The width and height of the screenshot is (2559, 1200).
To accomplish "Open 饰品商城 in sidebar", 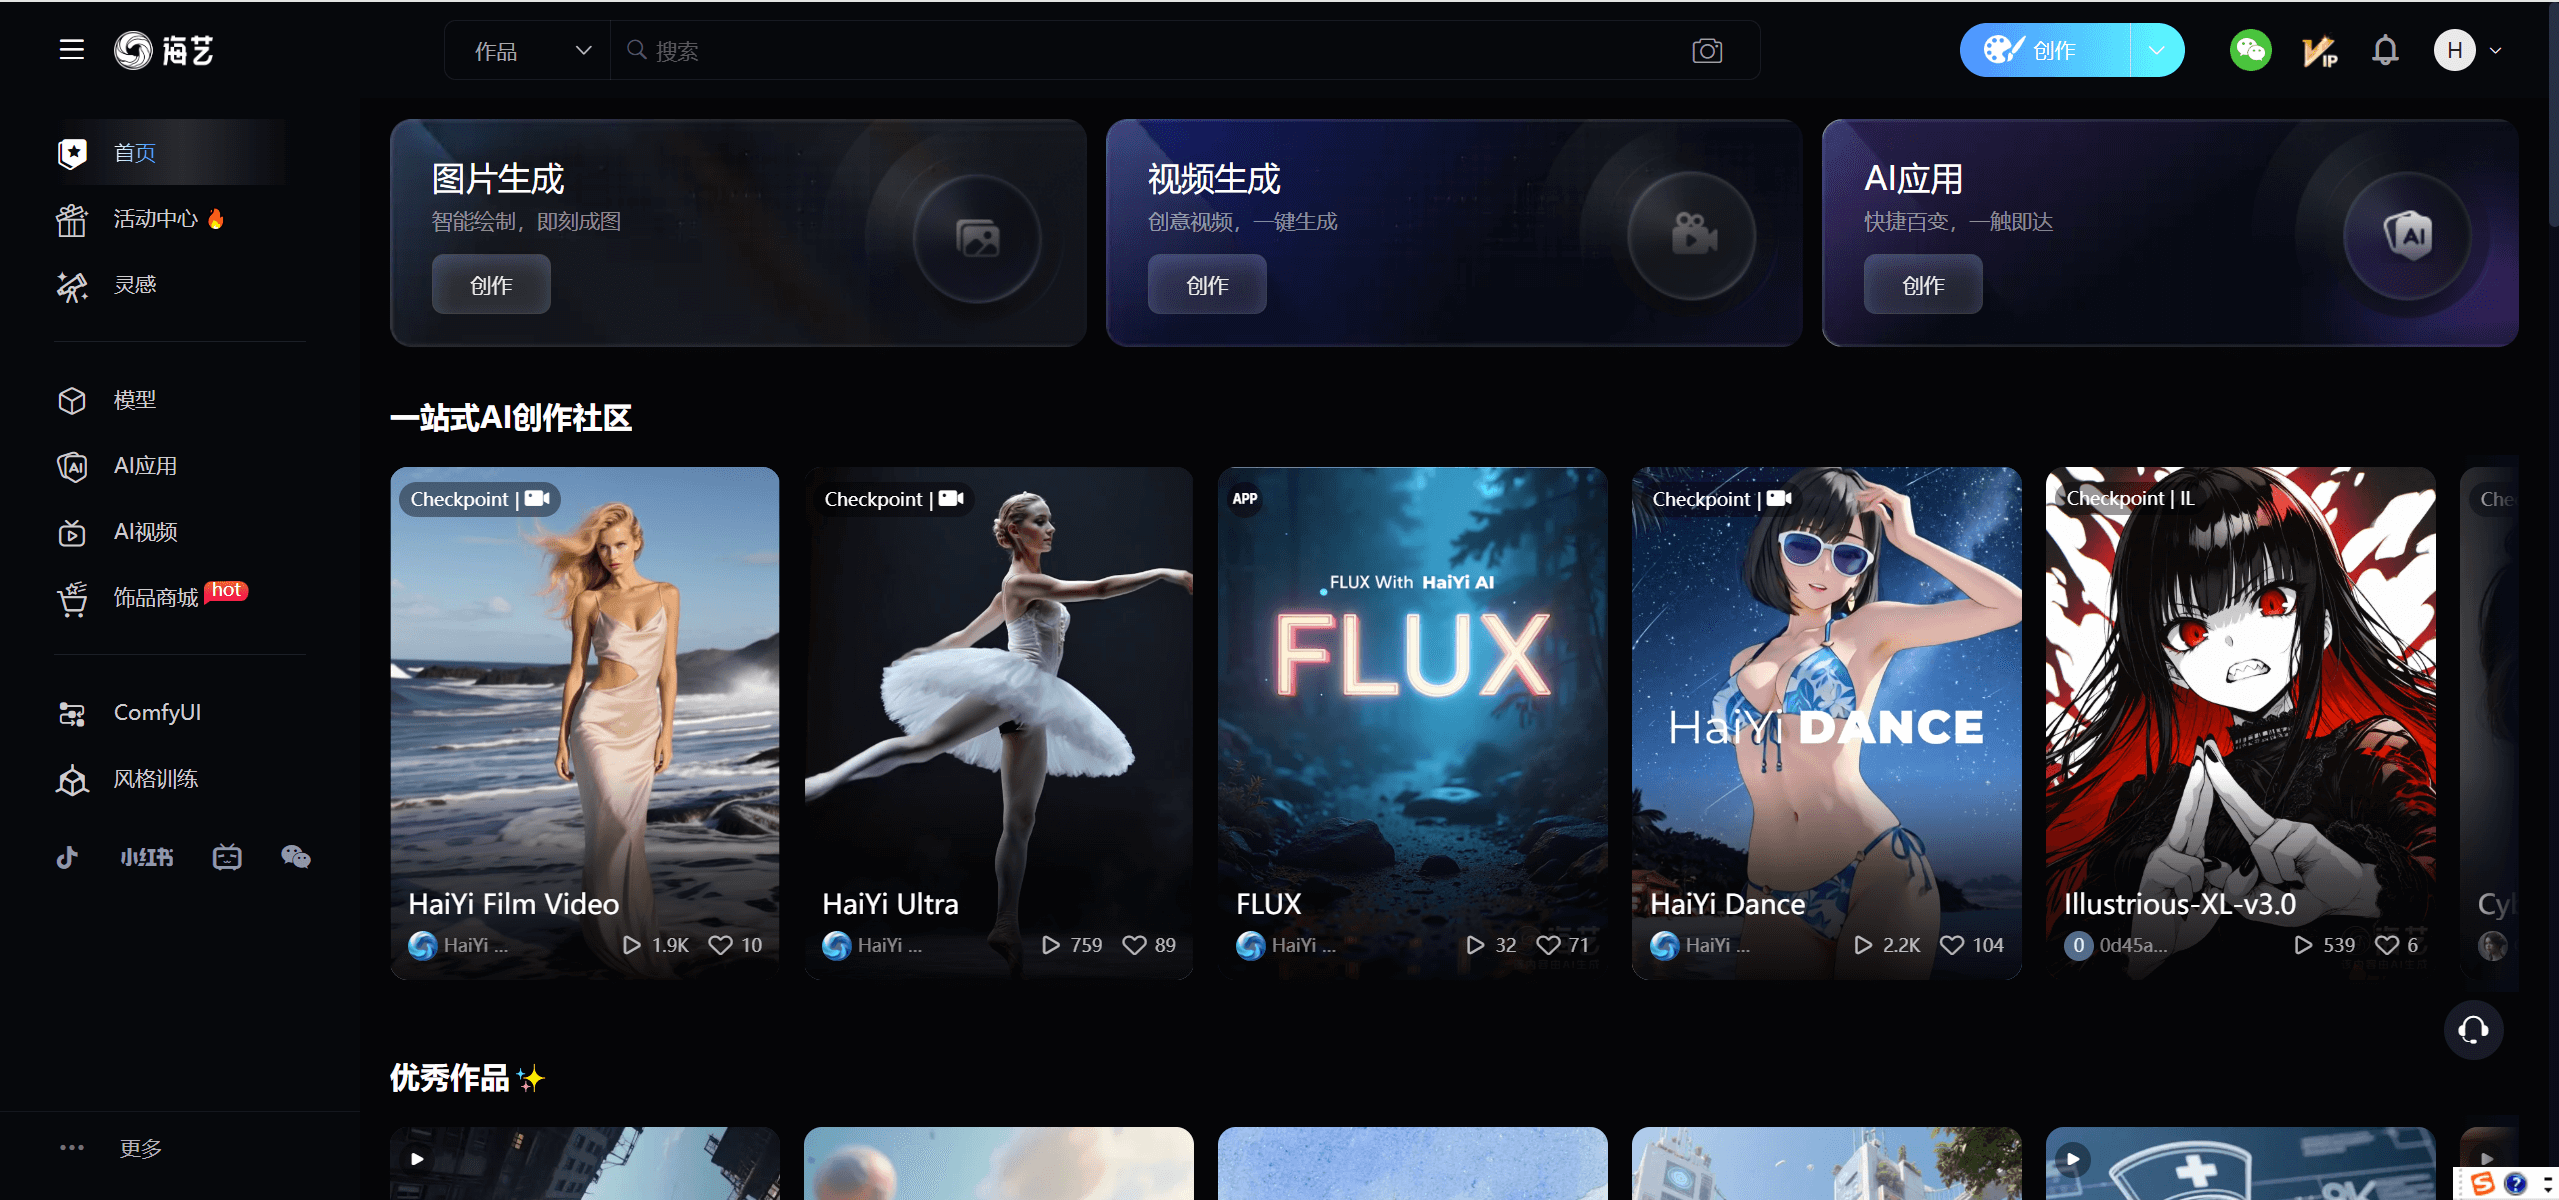I will [x=170, y=598].
